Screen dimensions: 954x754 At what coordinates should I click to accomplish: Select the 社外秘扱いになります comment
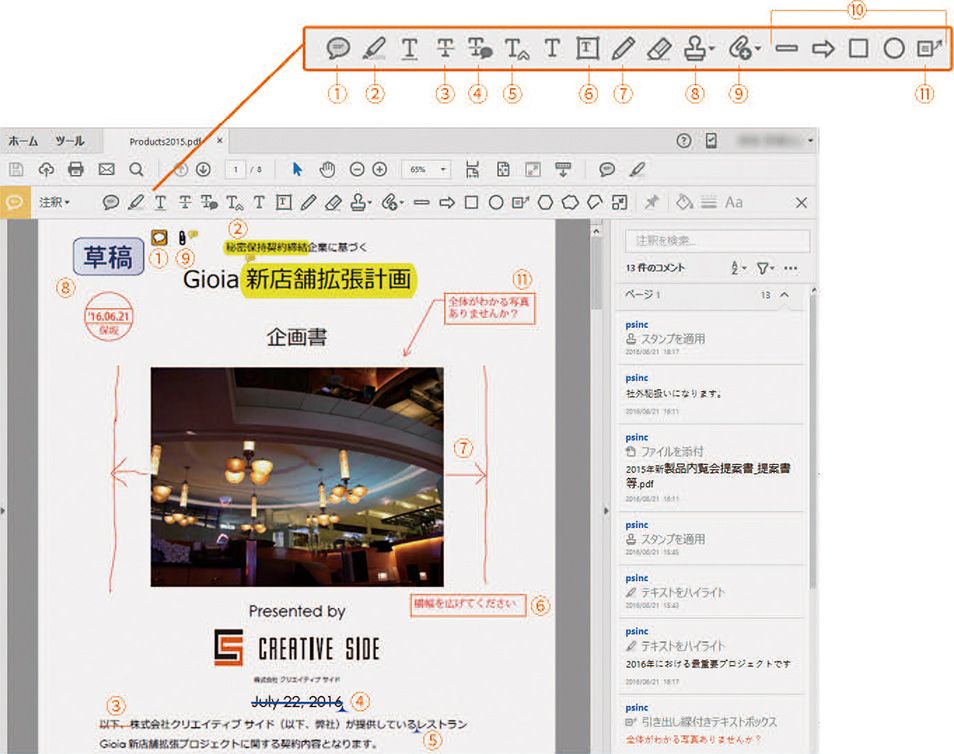[711, 394]
